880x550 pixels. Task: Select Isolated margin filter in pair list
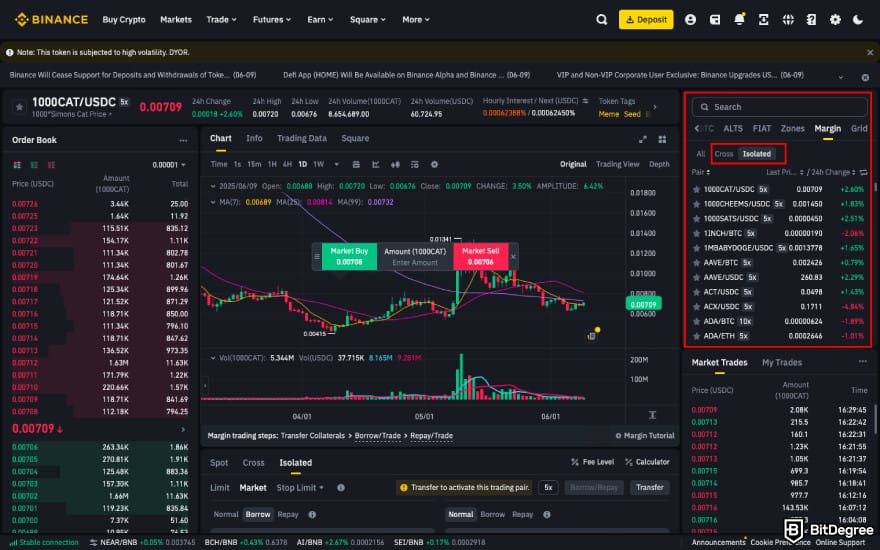pyautogui.click(x=757, y=154)
